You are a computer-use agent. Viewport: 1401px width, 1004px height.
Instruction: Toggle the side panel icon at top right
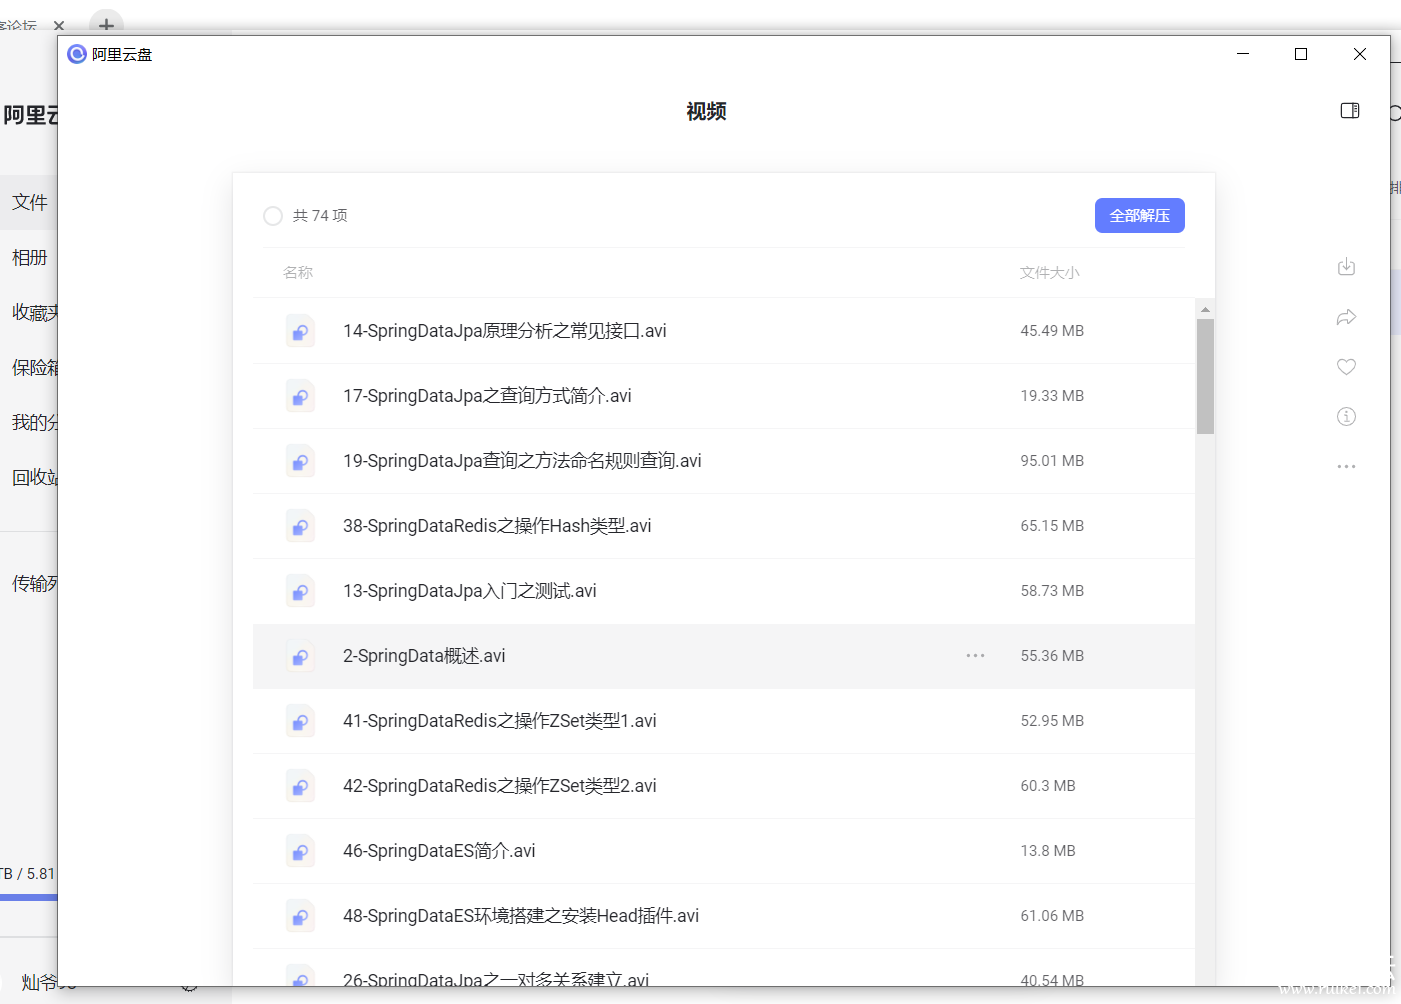(x=1350, y=110)
